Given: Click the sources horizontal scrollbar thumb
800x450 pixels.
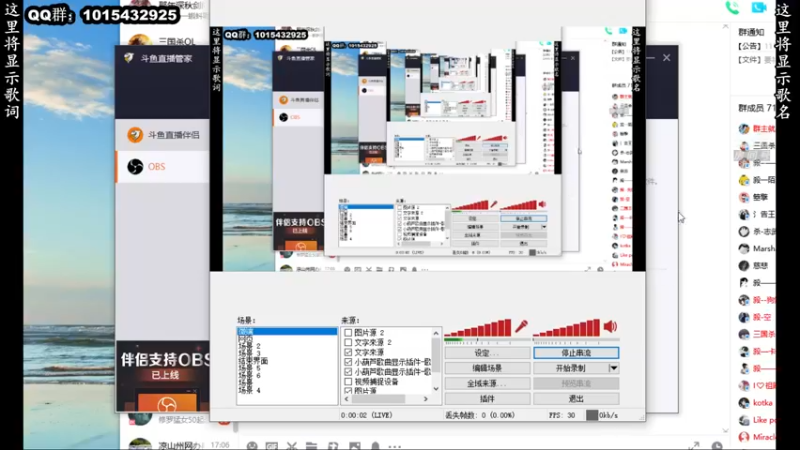Looking at the screenshot, I should click(x=378, y=399).
